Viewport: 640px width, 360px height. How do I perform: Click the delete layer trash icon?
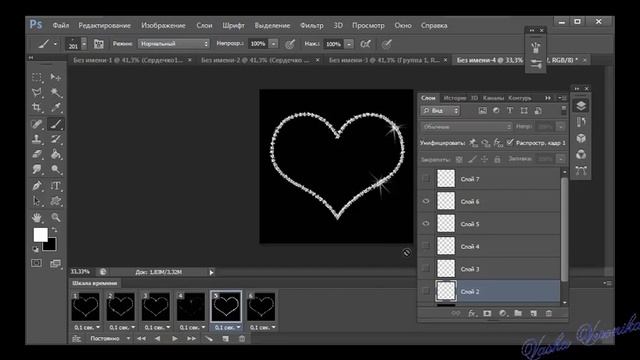point(549,313)
